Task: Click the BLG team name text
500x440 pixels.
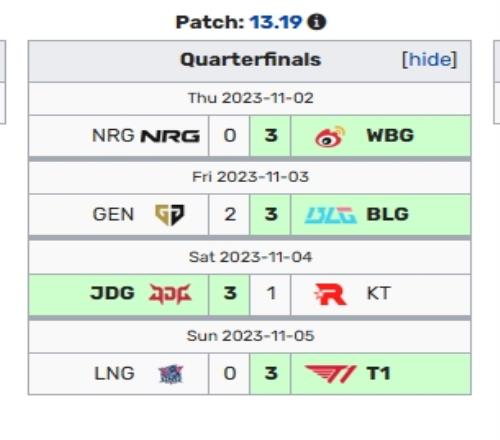Action: 387,214
